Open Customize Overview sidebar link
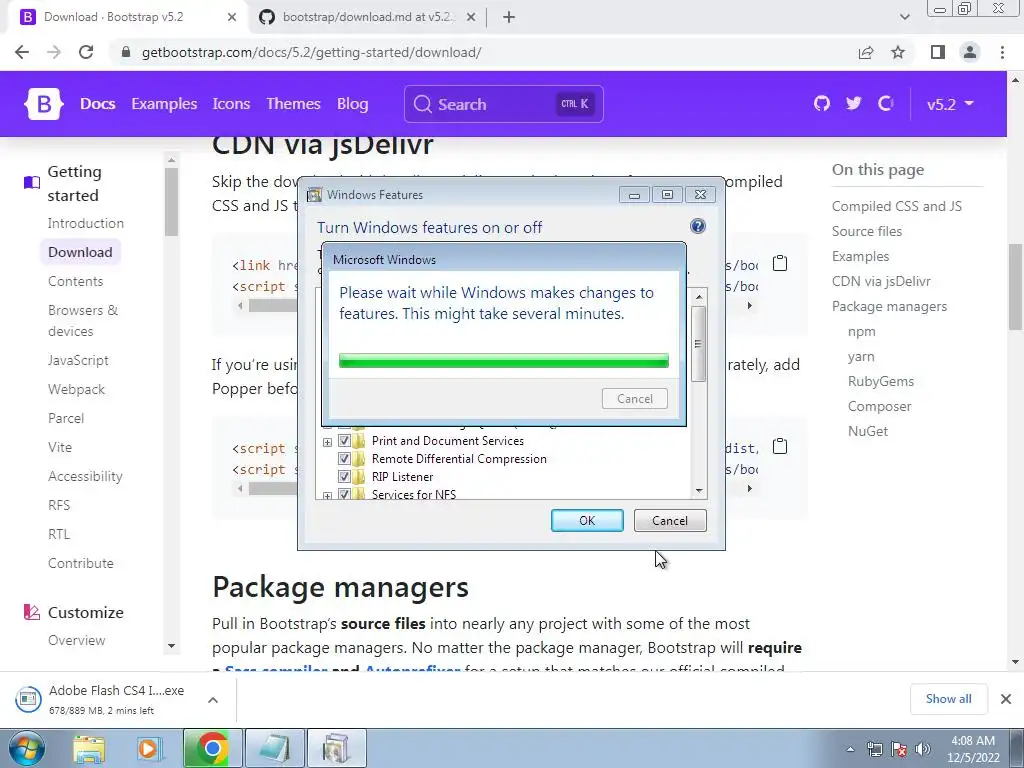 pos(76,640)
